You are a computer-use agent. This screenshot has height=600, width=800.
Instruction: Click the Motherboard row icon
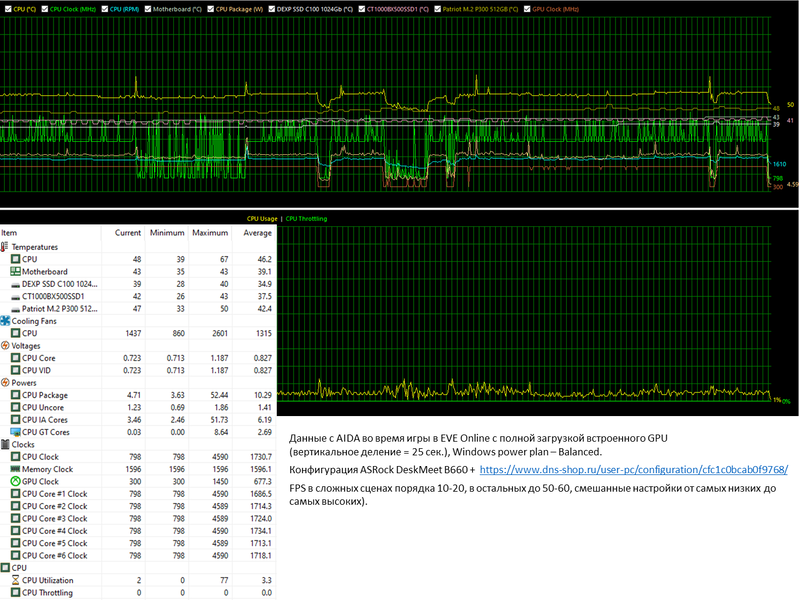click(16, 271)
